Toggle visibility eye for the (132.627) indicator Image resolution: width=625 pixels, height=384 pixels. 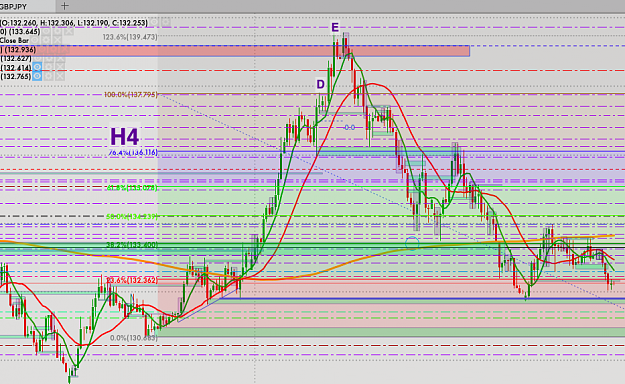pos(37,58)
